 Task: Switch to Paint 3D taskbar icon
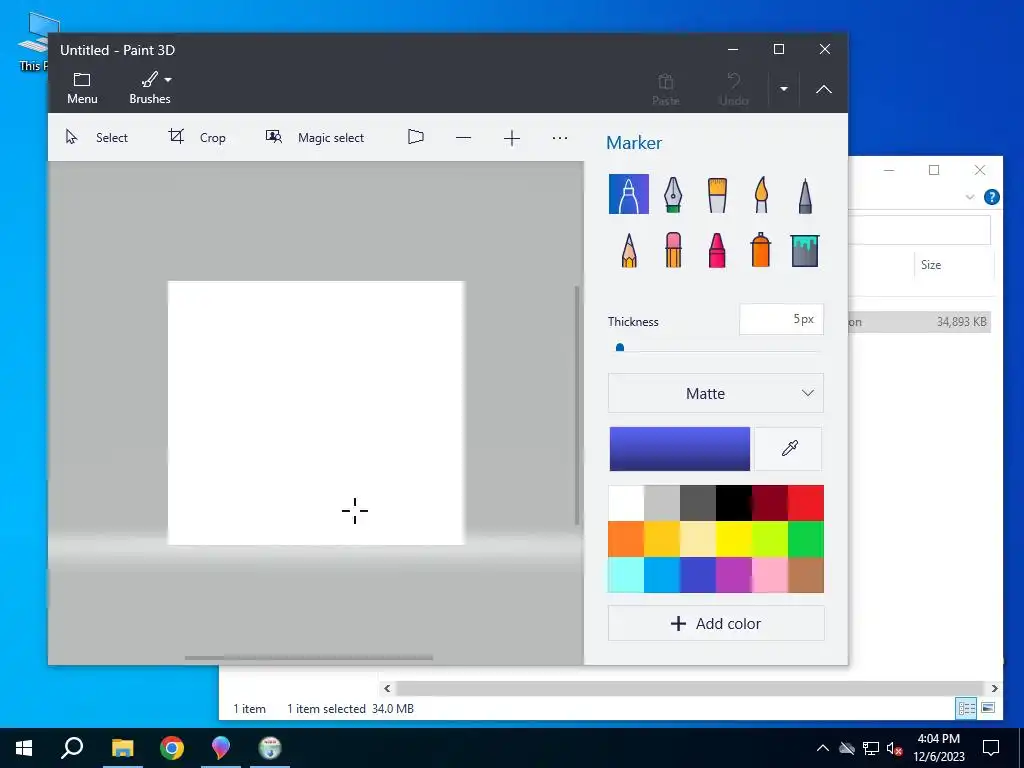pos(221,748)
